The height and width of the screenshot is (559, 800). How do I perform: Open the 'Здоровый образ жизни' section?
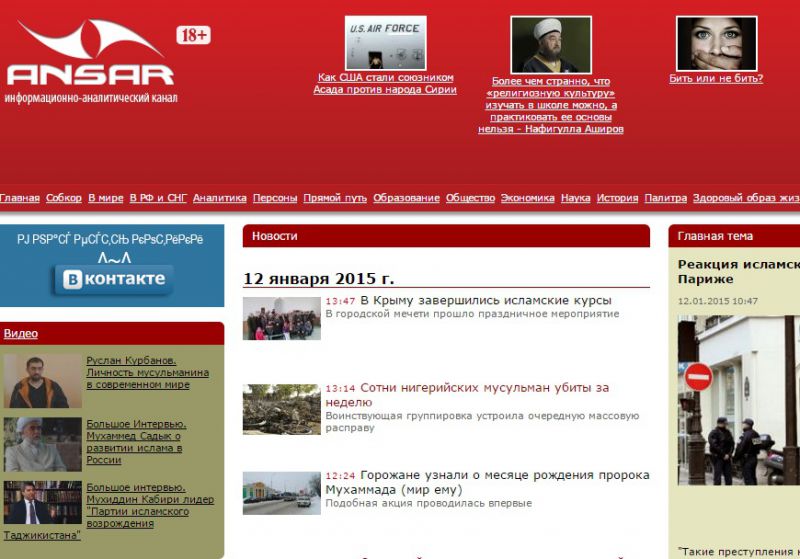point(746,198)
